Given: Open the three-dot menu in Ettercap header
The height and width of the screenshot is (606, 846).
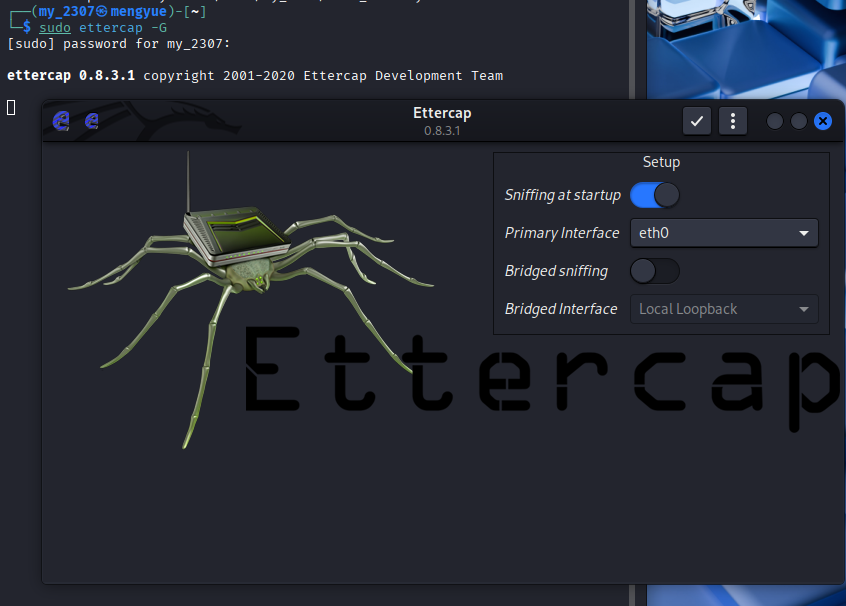Looking at the screenshot, I should pyautogui.click(x=733, y=121).
